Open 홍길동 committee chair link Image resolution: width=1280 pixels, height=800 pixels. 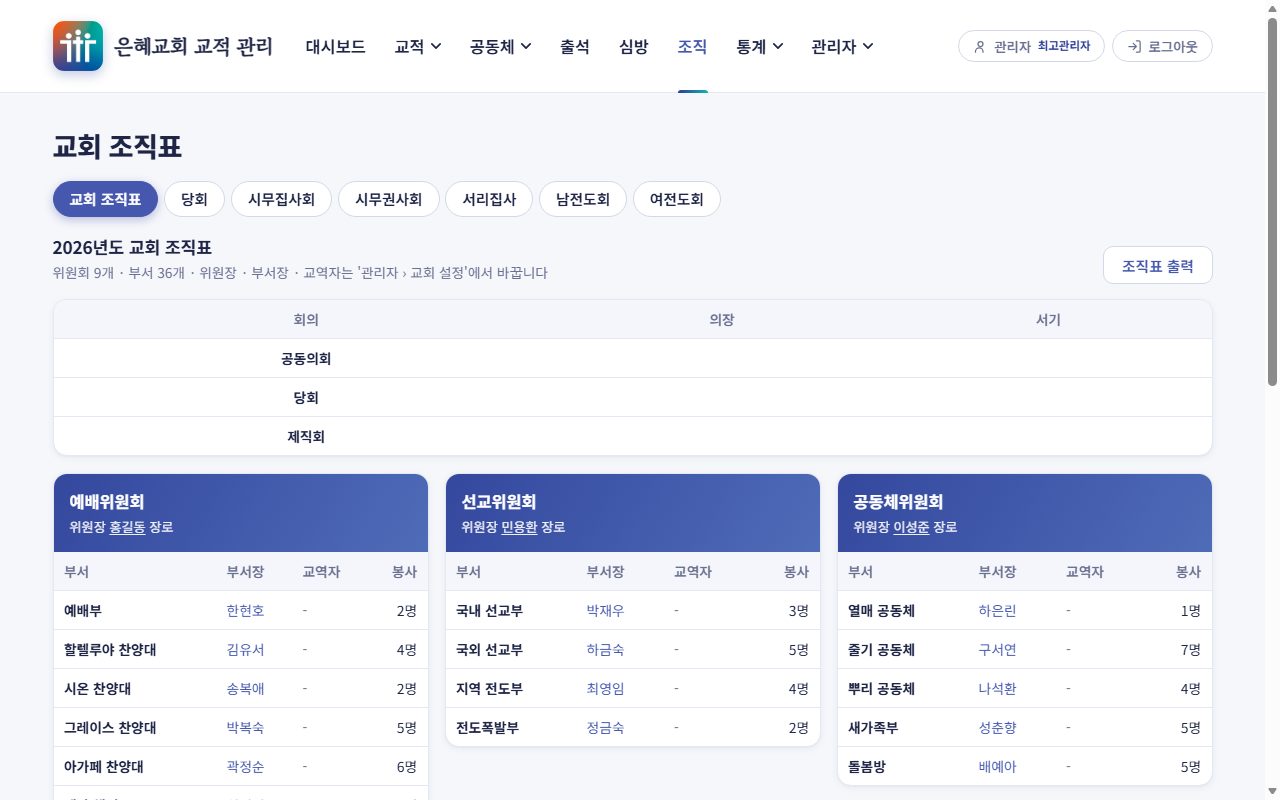click(x=127, y=527)
